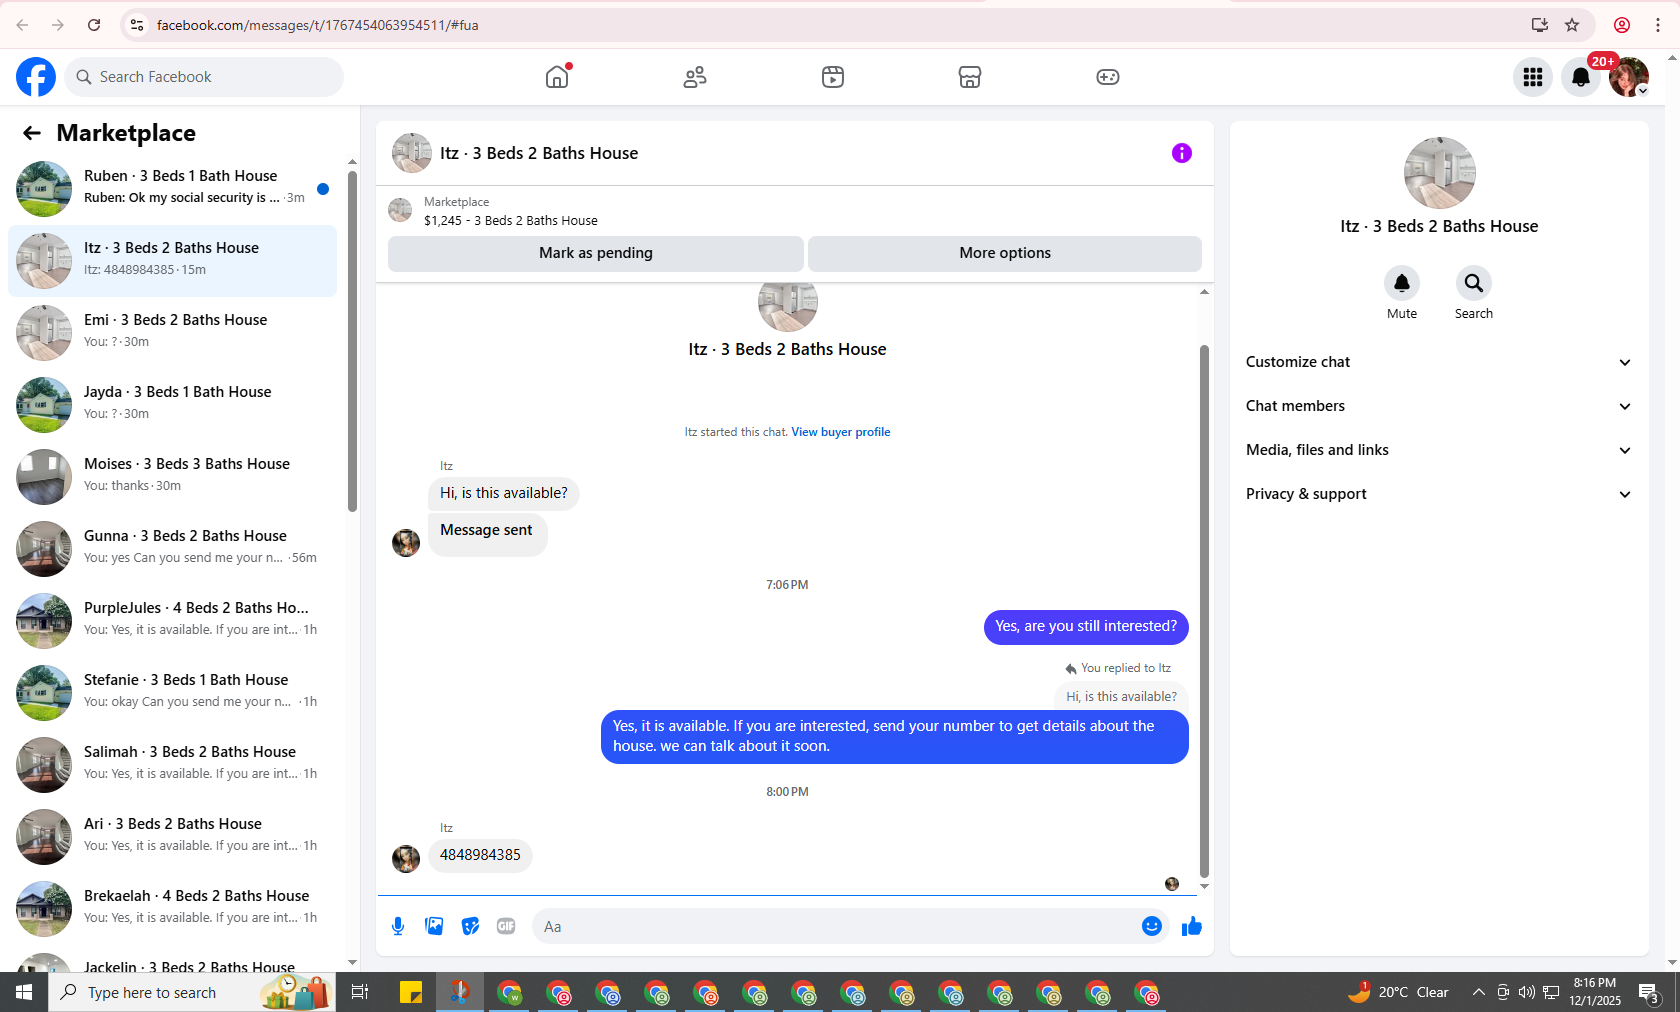
Task: Expand the Chat members section
Action: pos(1439,406)
